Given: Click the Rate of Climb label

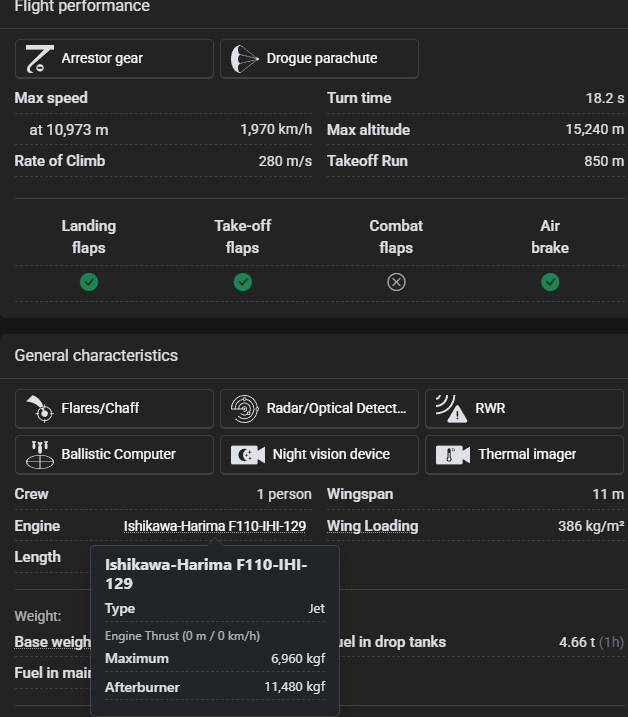Looking at the screenshot, I should [59, 161].
